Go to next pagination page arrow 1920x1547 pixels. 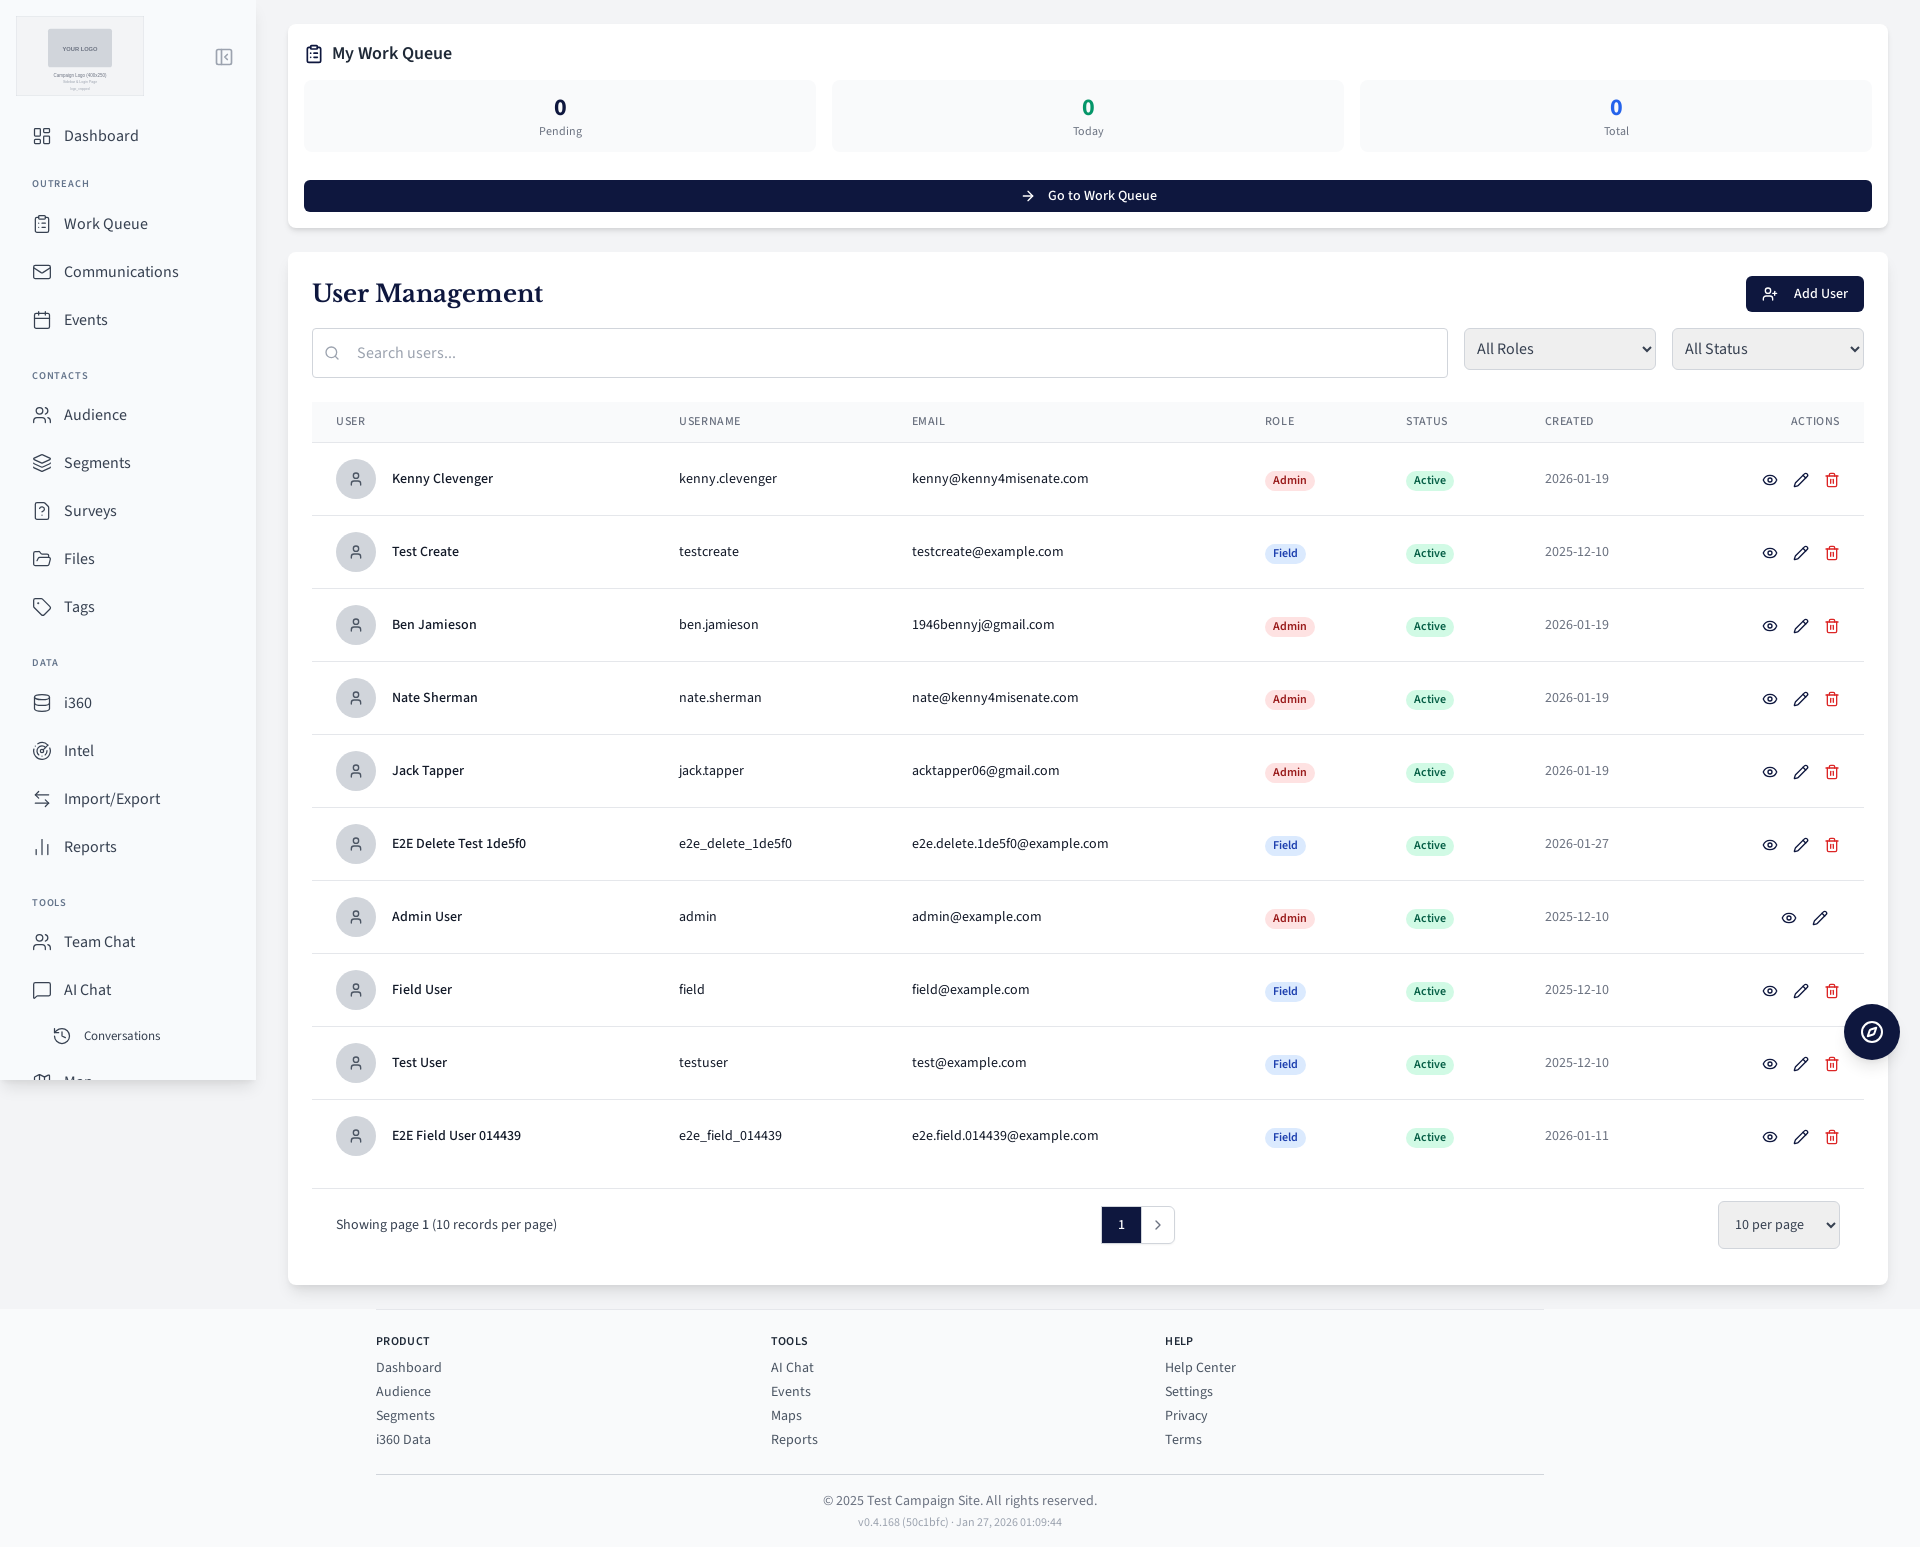tap(1158, 1225)
